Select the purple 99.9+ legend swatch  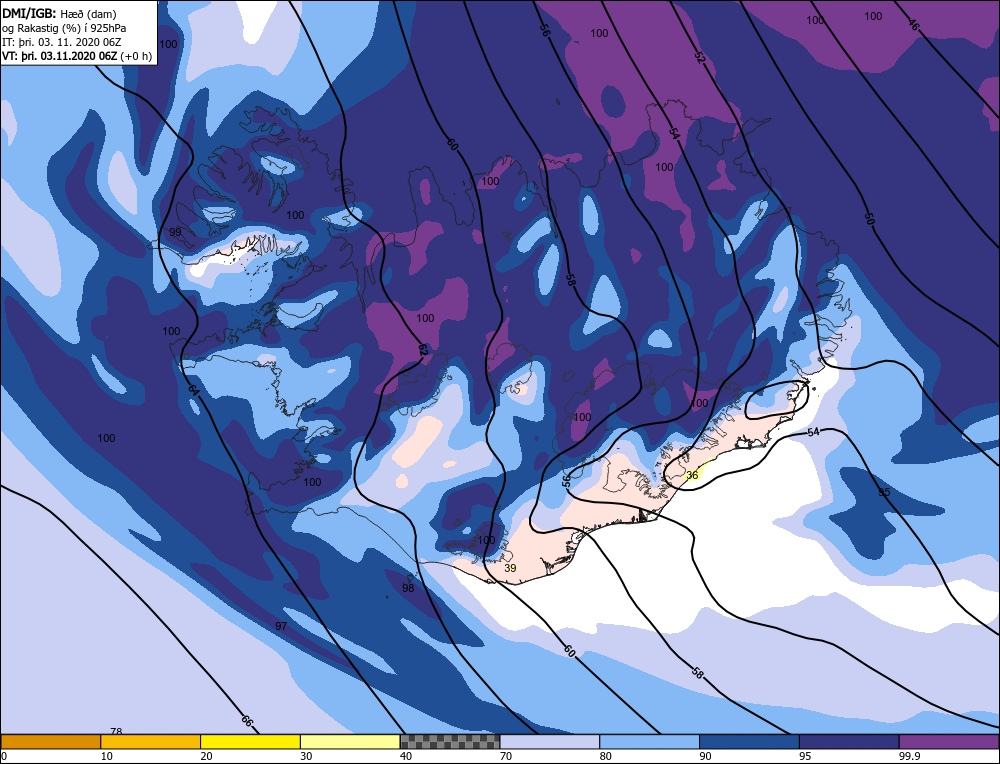(949, 741)
